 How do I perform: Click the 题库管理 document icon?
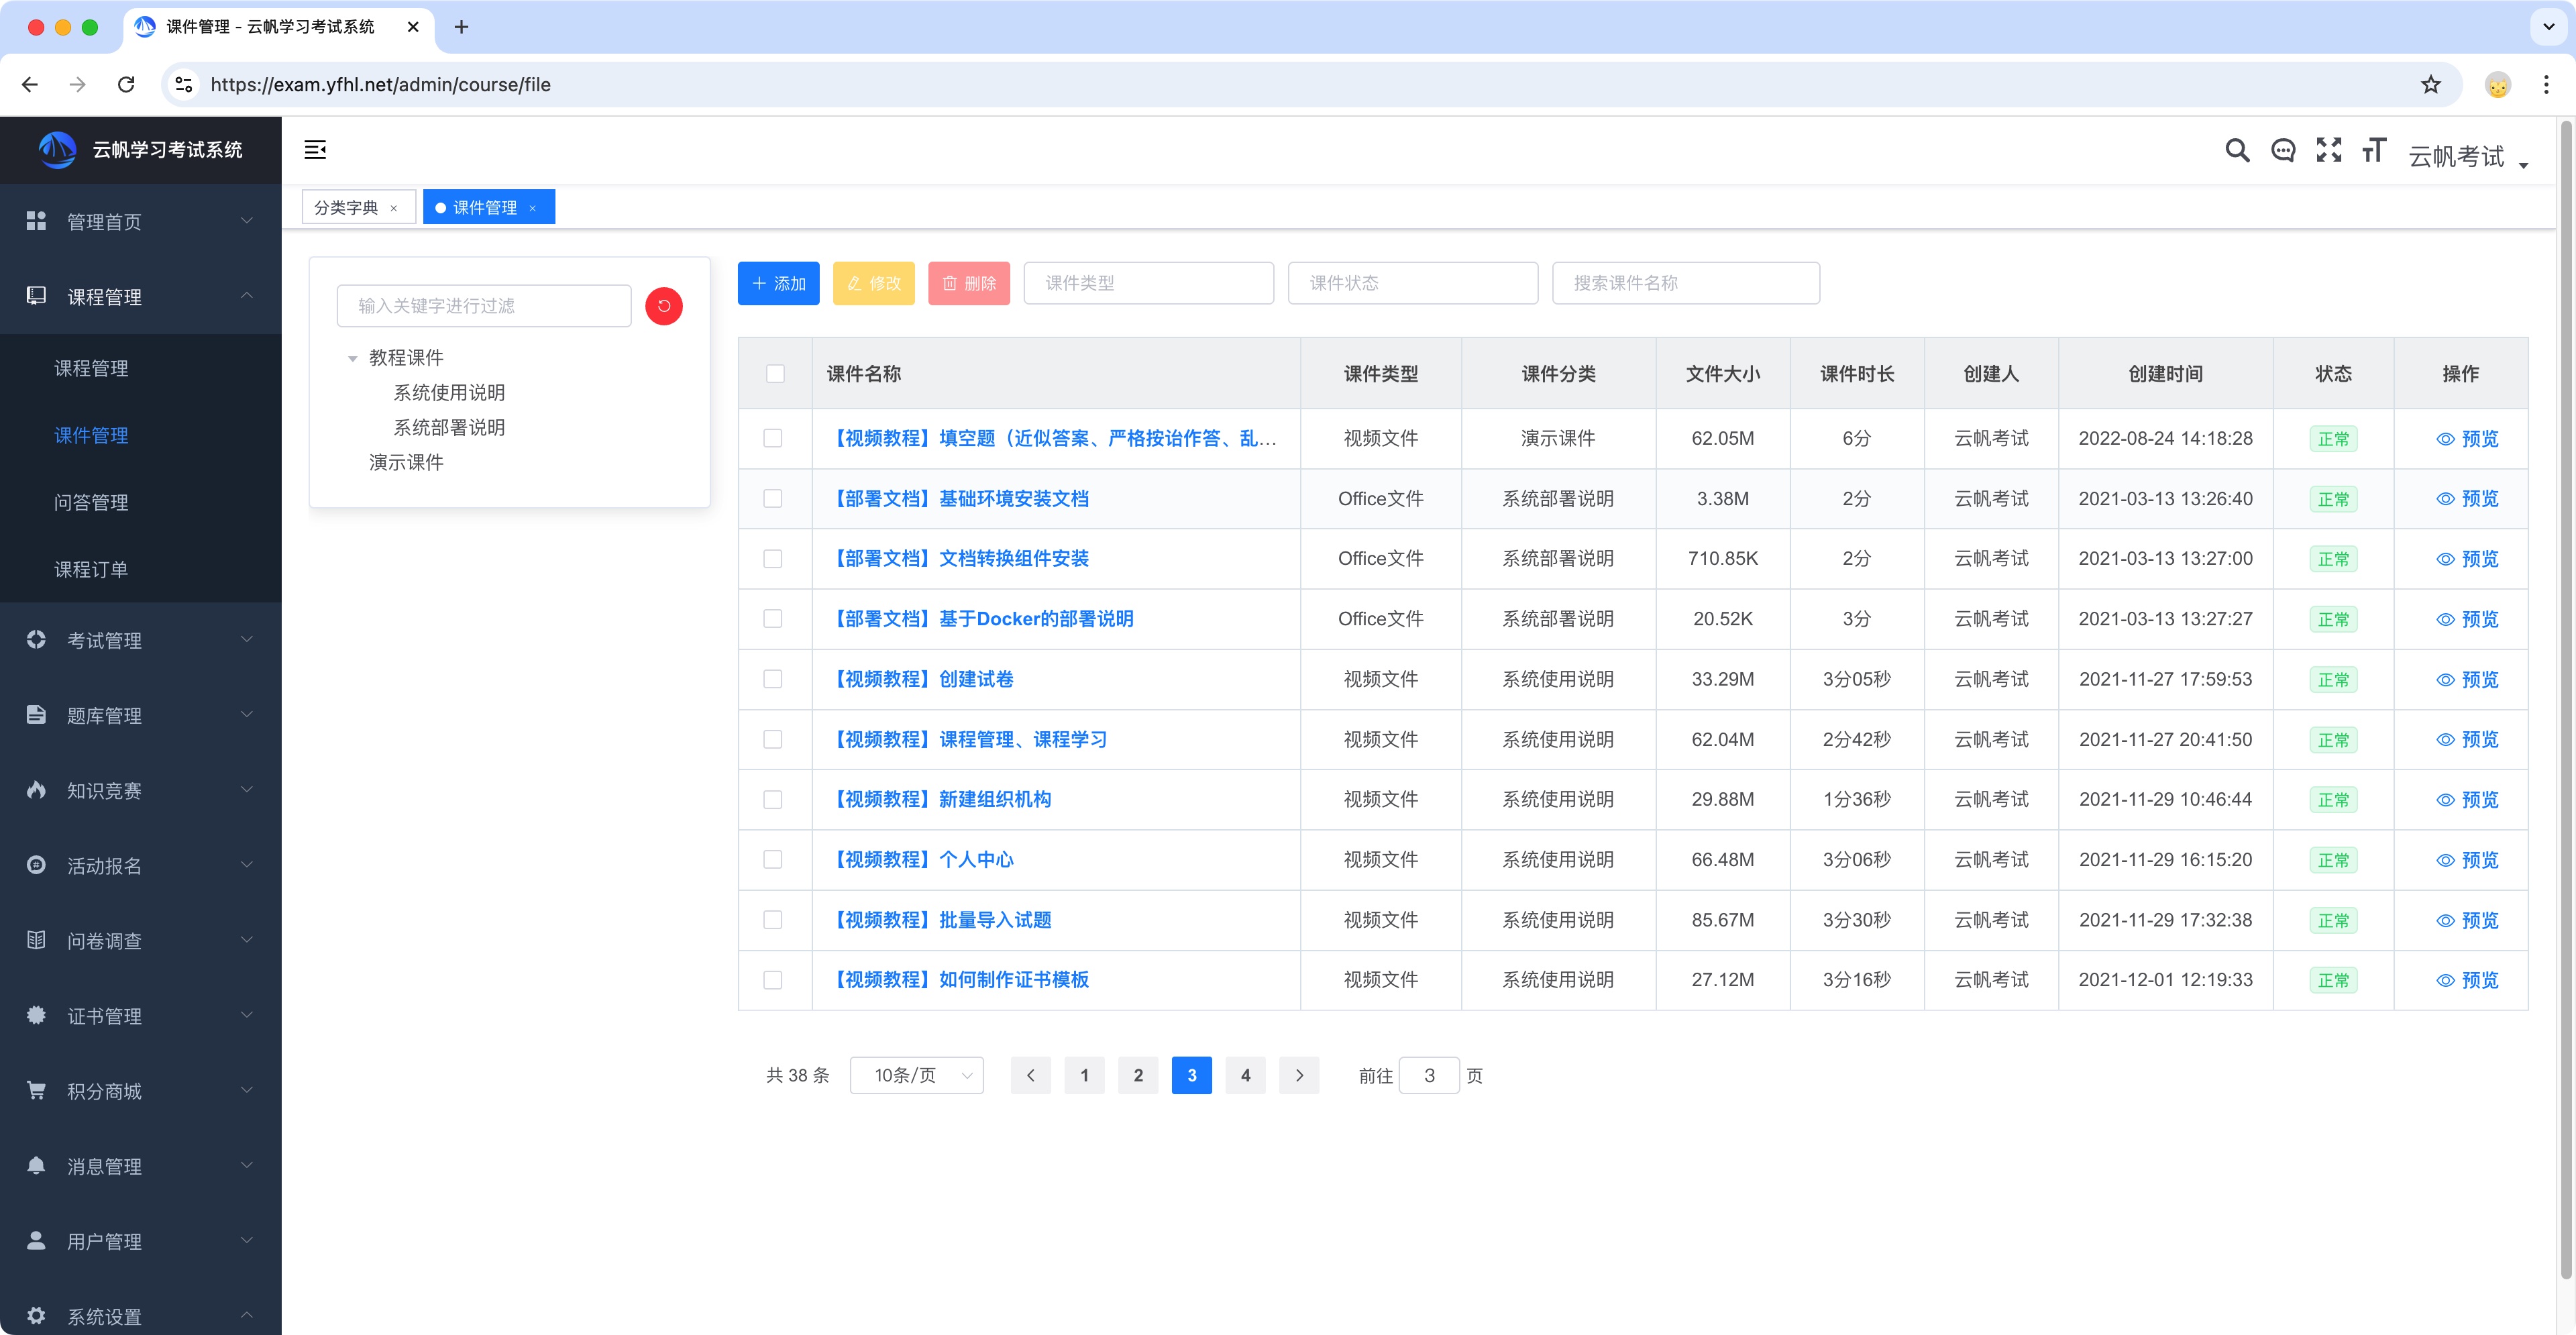tap(36, 715)
